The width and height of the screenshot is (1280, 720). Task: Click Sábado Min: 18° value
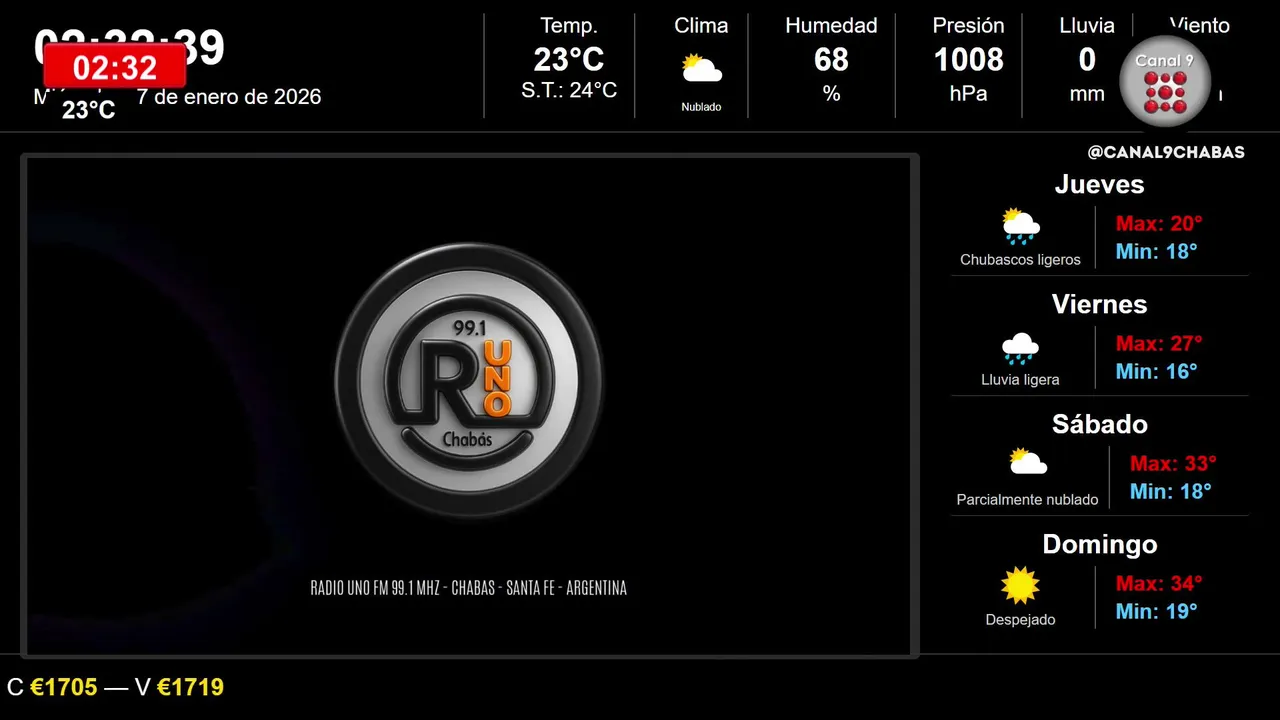pos(1170,491)
